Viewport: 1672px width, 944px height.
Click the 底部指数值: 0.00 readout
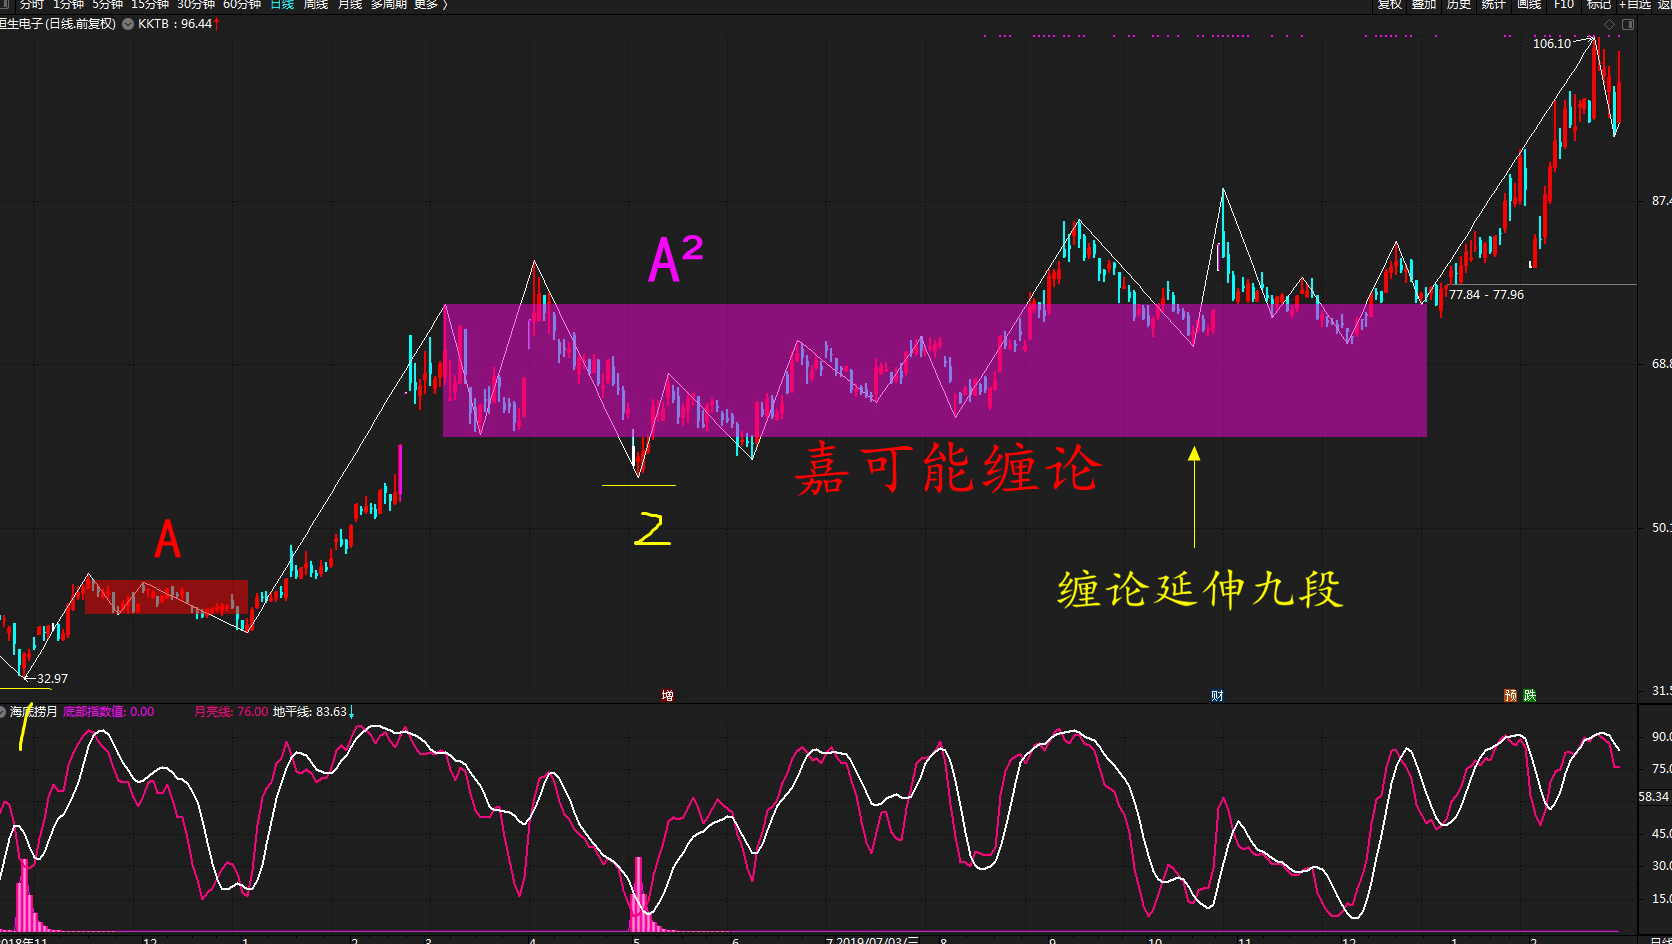(109, 712)
